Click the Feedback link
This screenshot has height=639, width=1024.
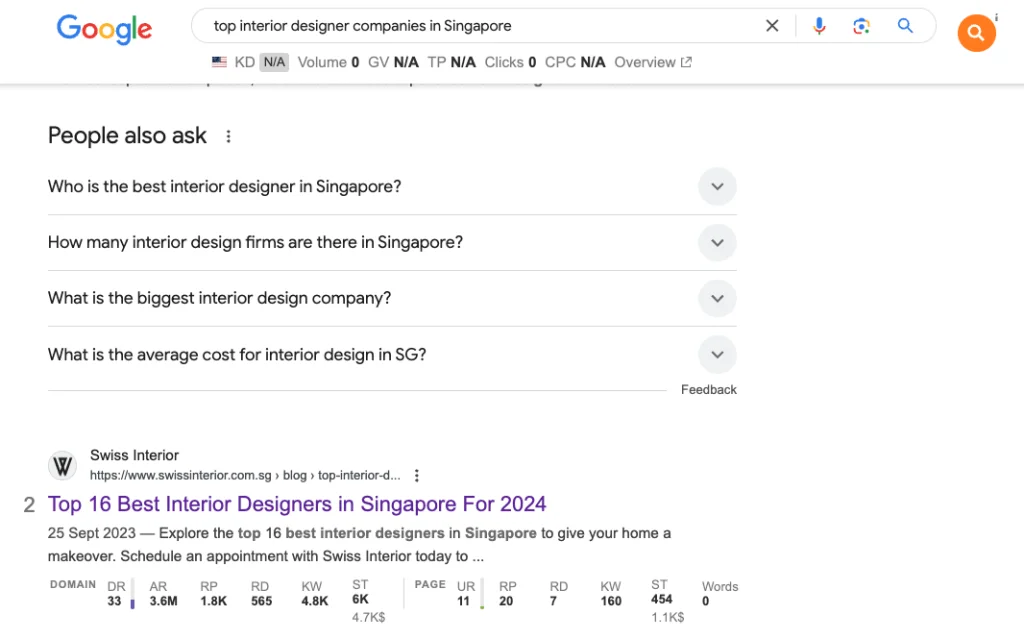coord(708,390)
